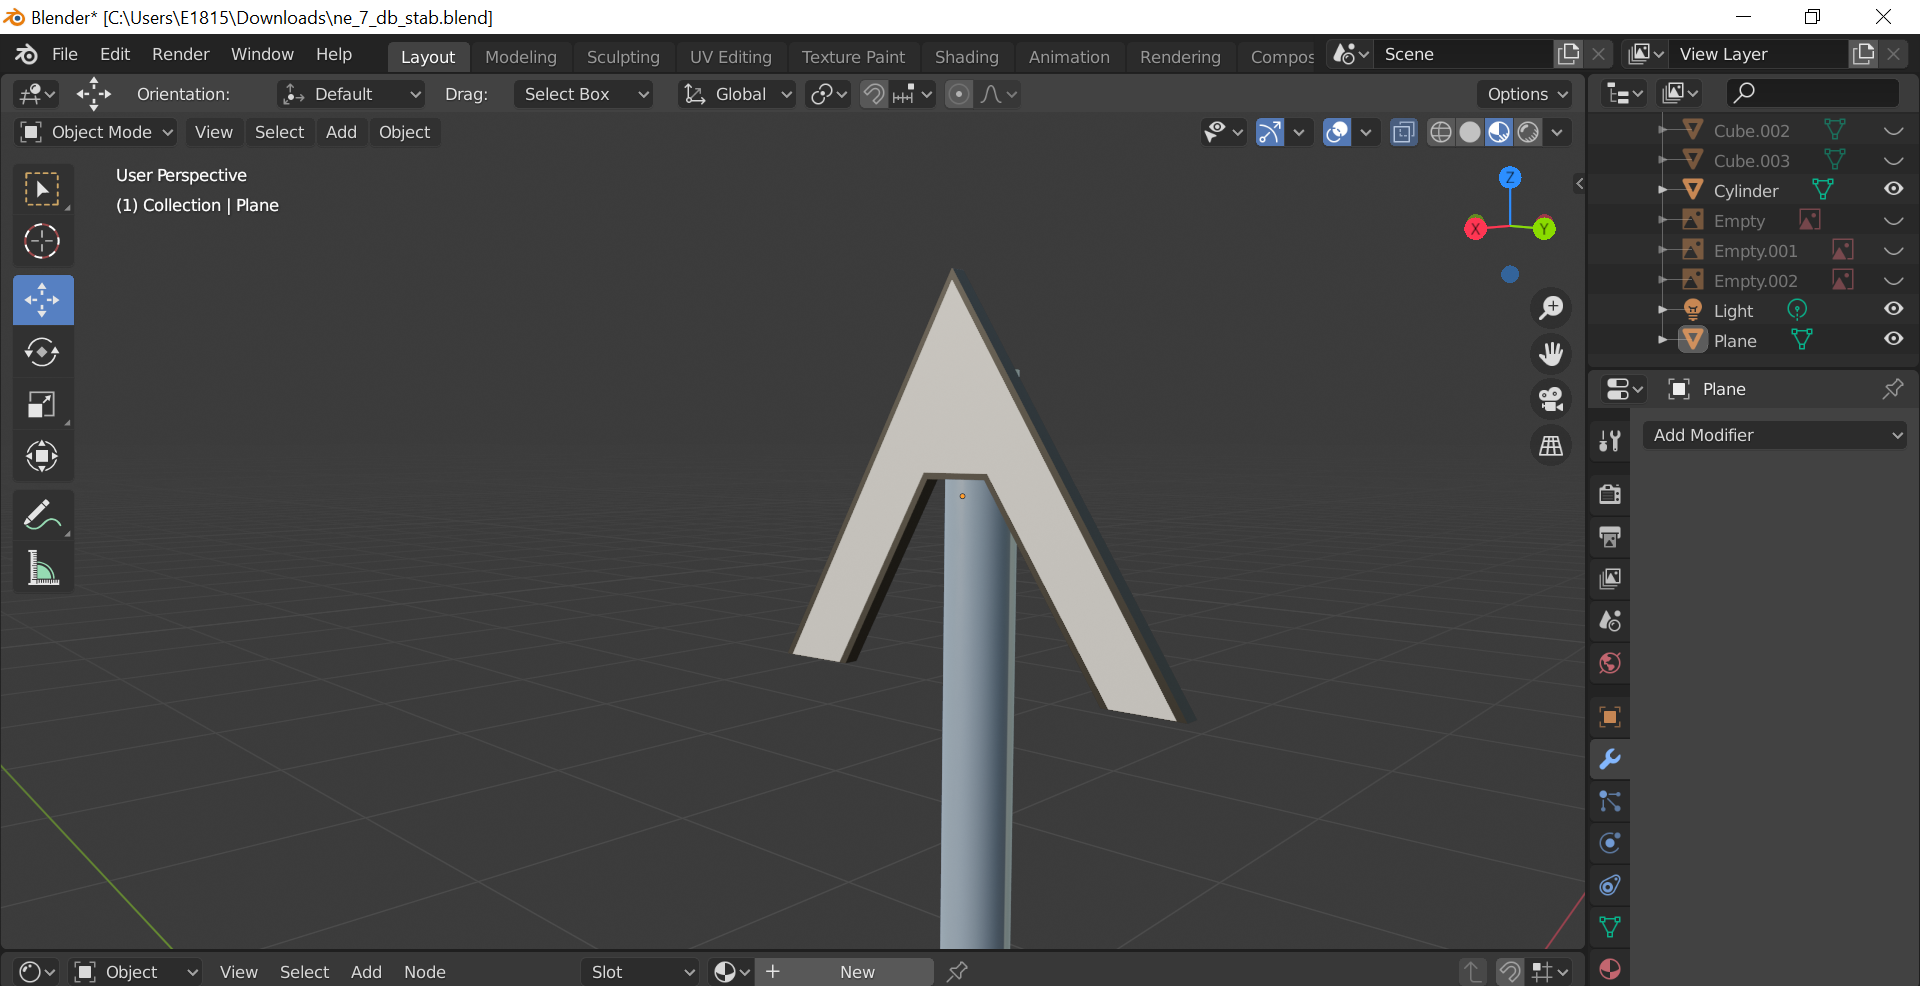
Task: Click the New material button
Action: 857,972
